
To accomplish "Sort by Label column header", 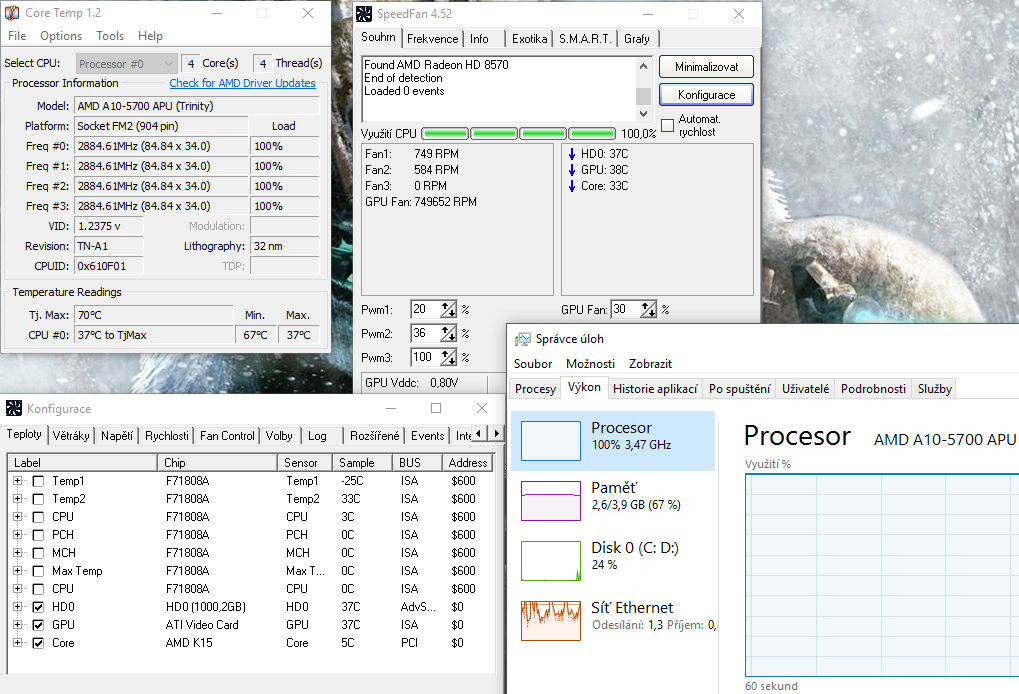I will click(x=82, y=463).
